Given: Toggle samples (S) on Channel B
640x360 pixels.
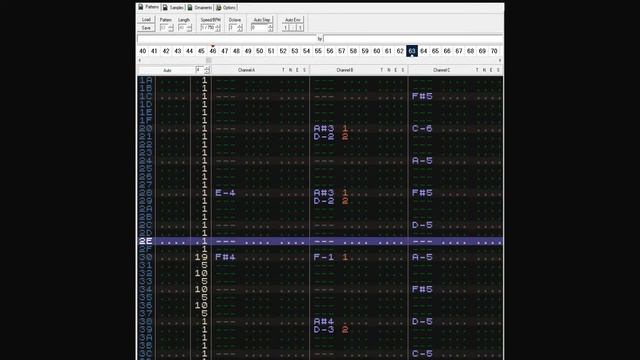Looking at the screenshot, I should (402, 70).
